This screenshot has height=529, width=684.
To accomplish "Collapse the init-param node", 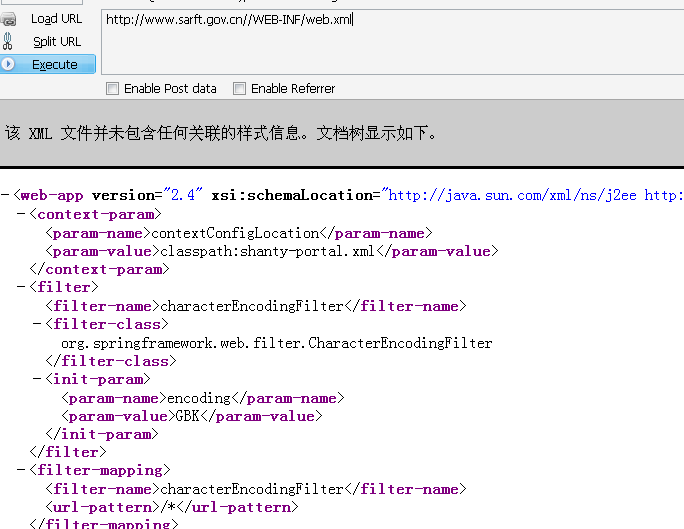I will (37, 379).
